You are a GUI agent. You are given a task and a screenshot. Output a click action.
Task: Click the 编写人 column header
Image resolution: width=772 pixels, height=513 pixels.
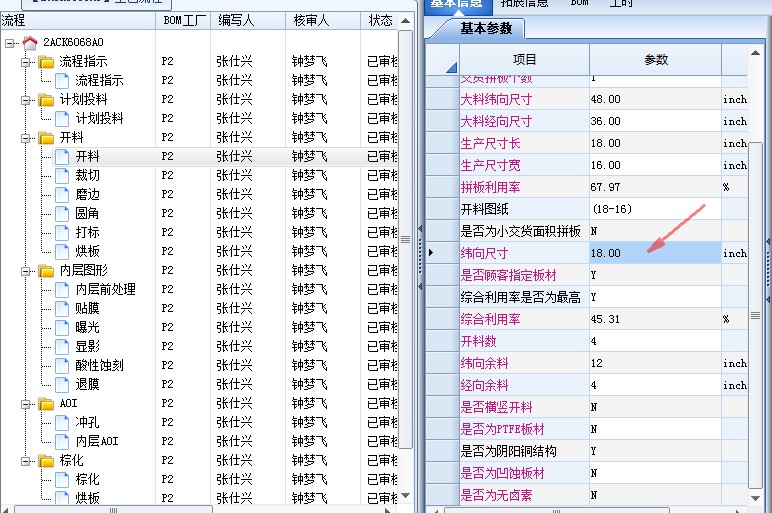[248, 20]
